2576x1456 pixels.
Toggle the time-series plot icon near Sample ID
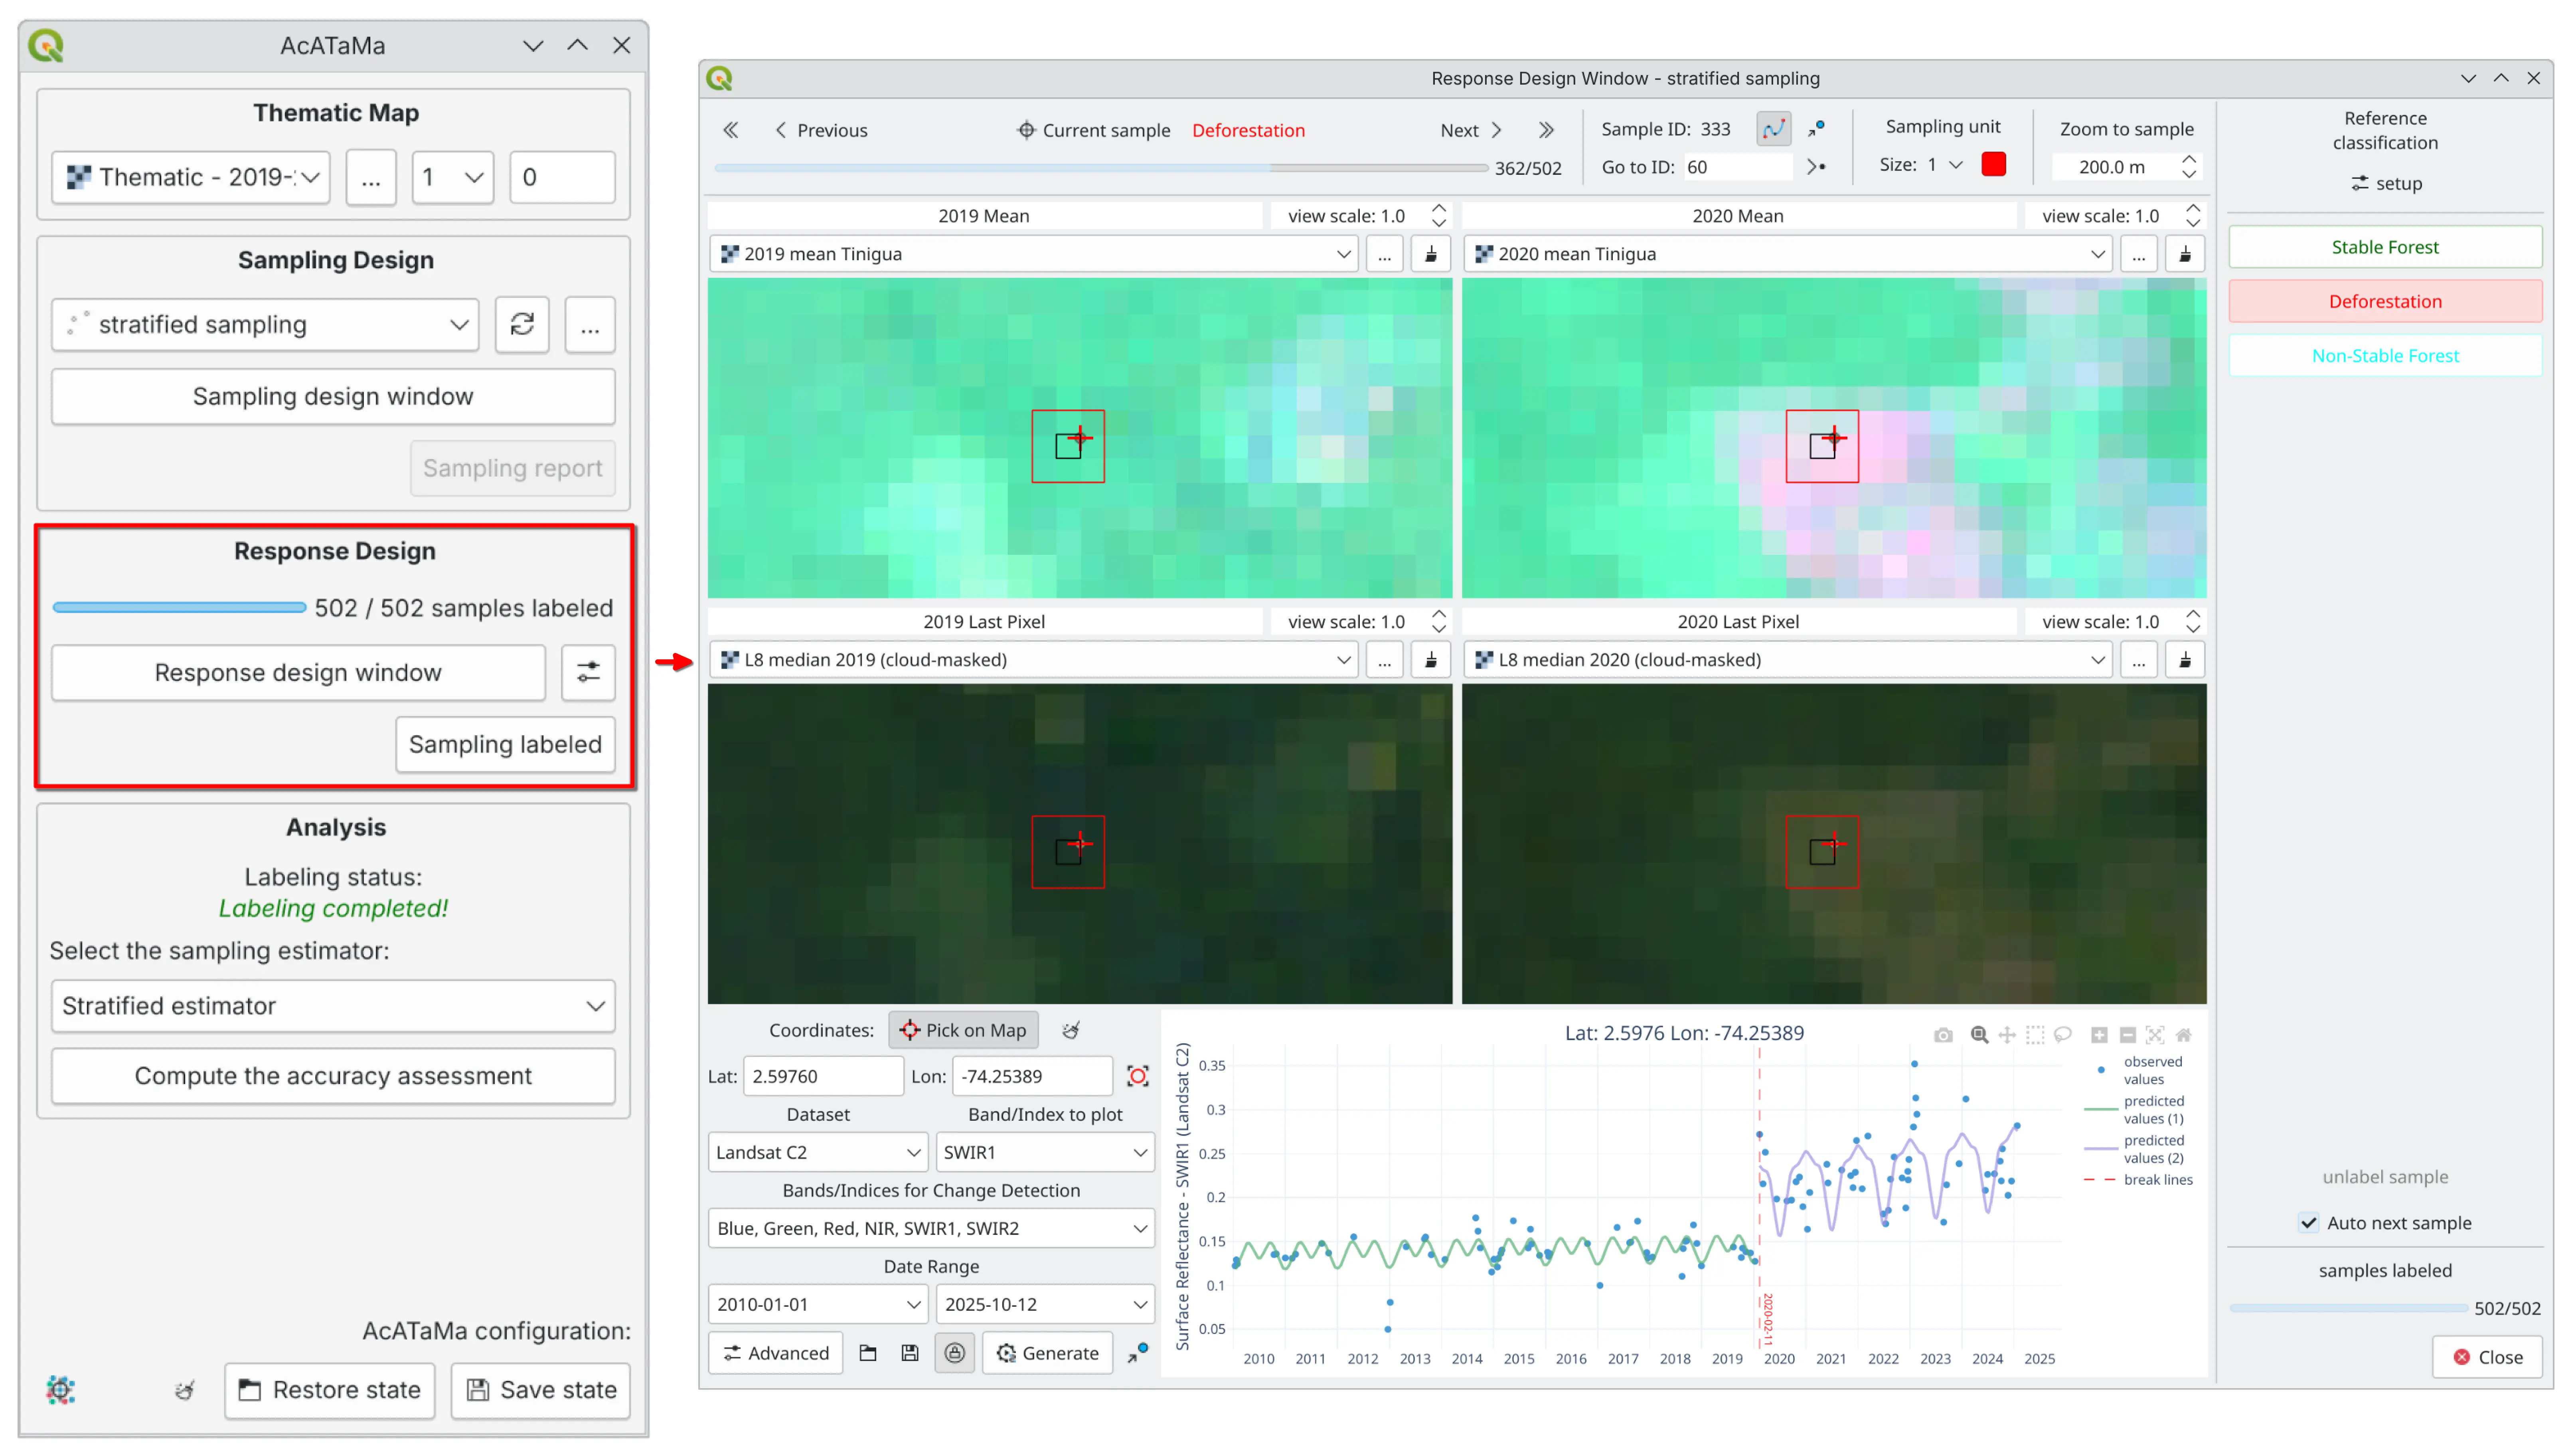[1773, 129]
